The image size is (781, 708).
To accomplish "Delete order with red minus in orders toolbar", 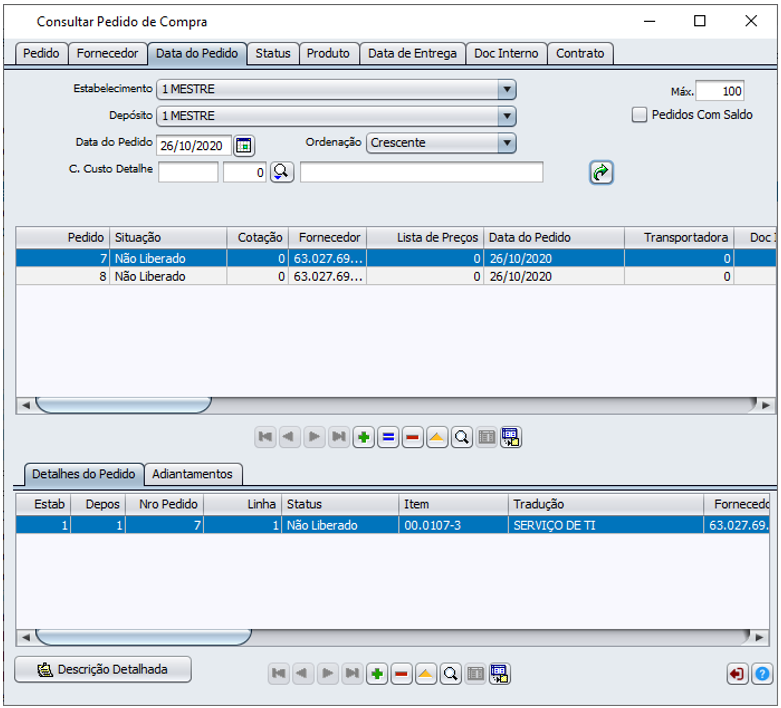I will [x=412, y=437].
